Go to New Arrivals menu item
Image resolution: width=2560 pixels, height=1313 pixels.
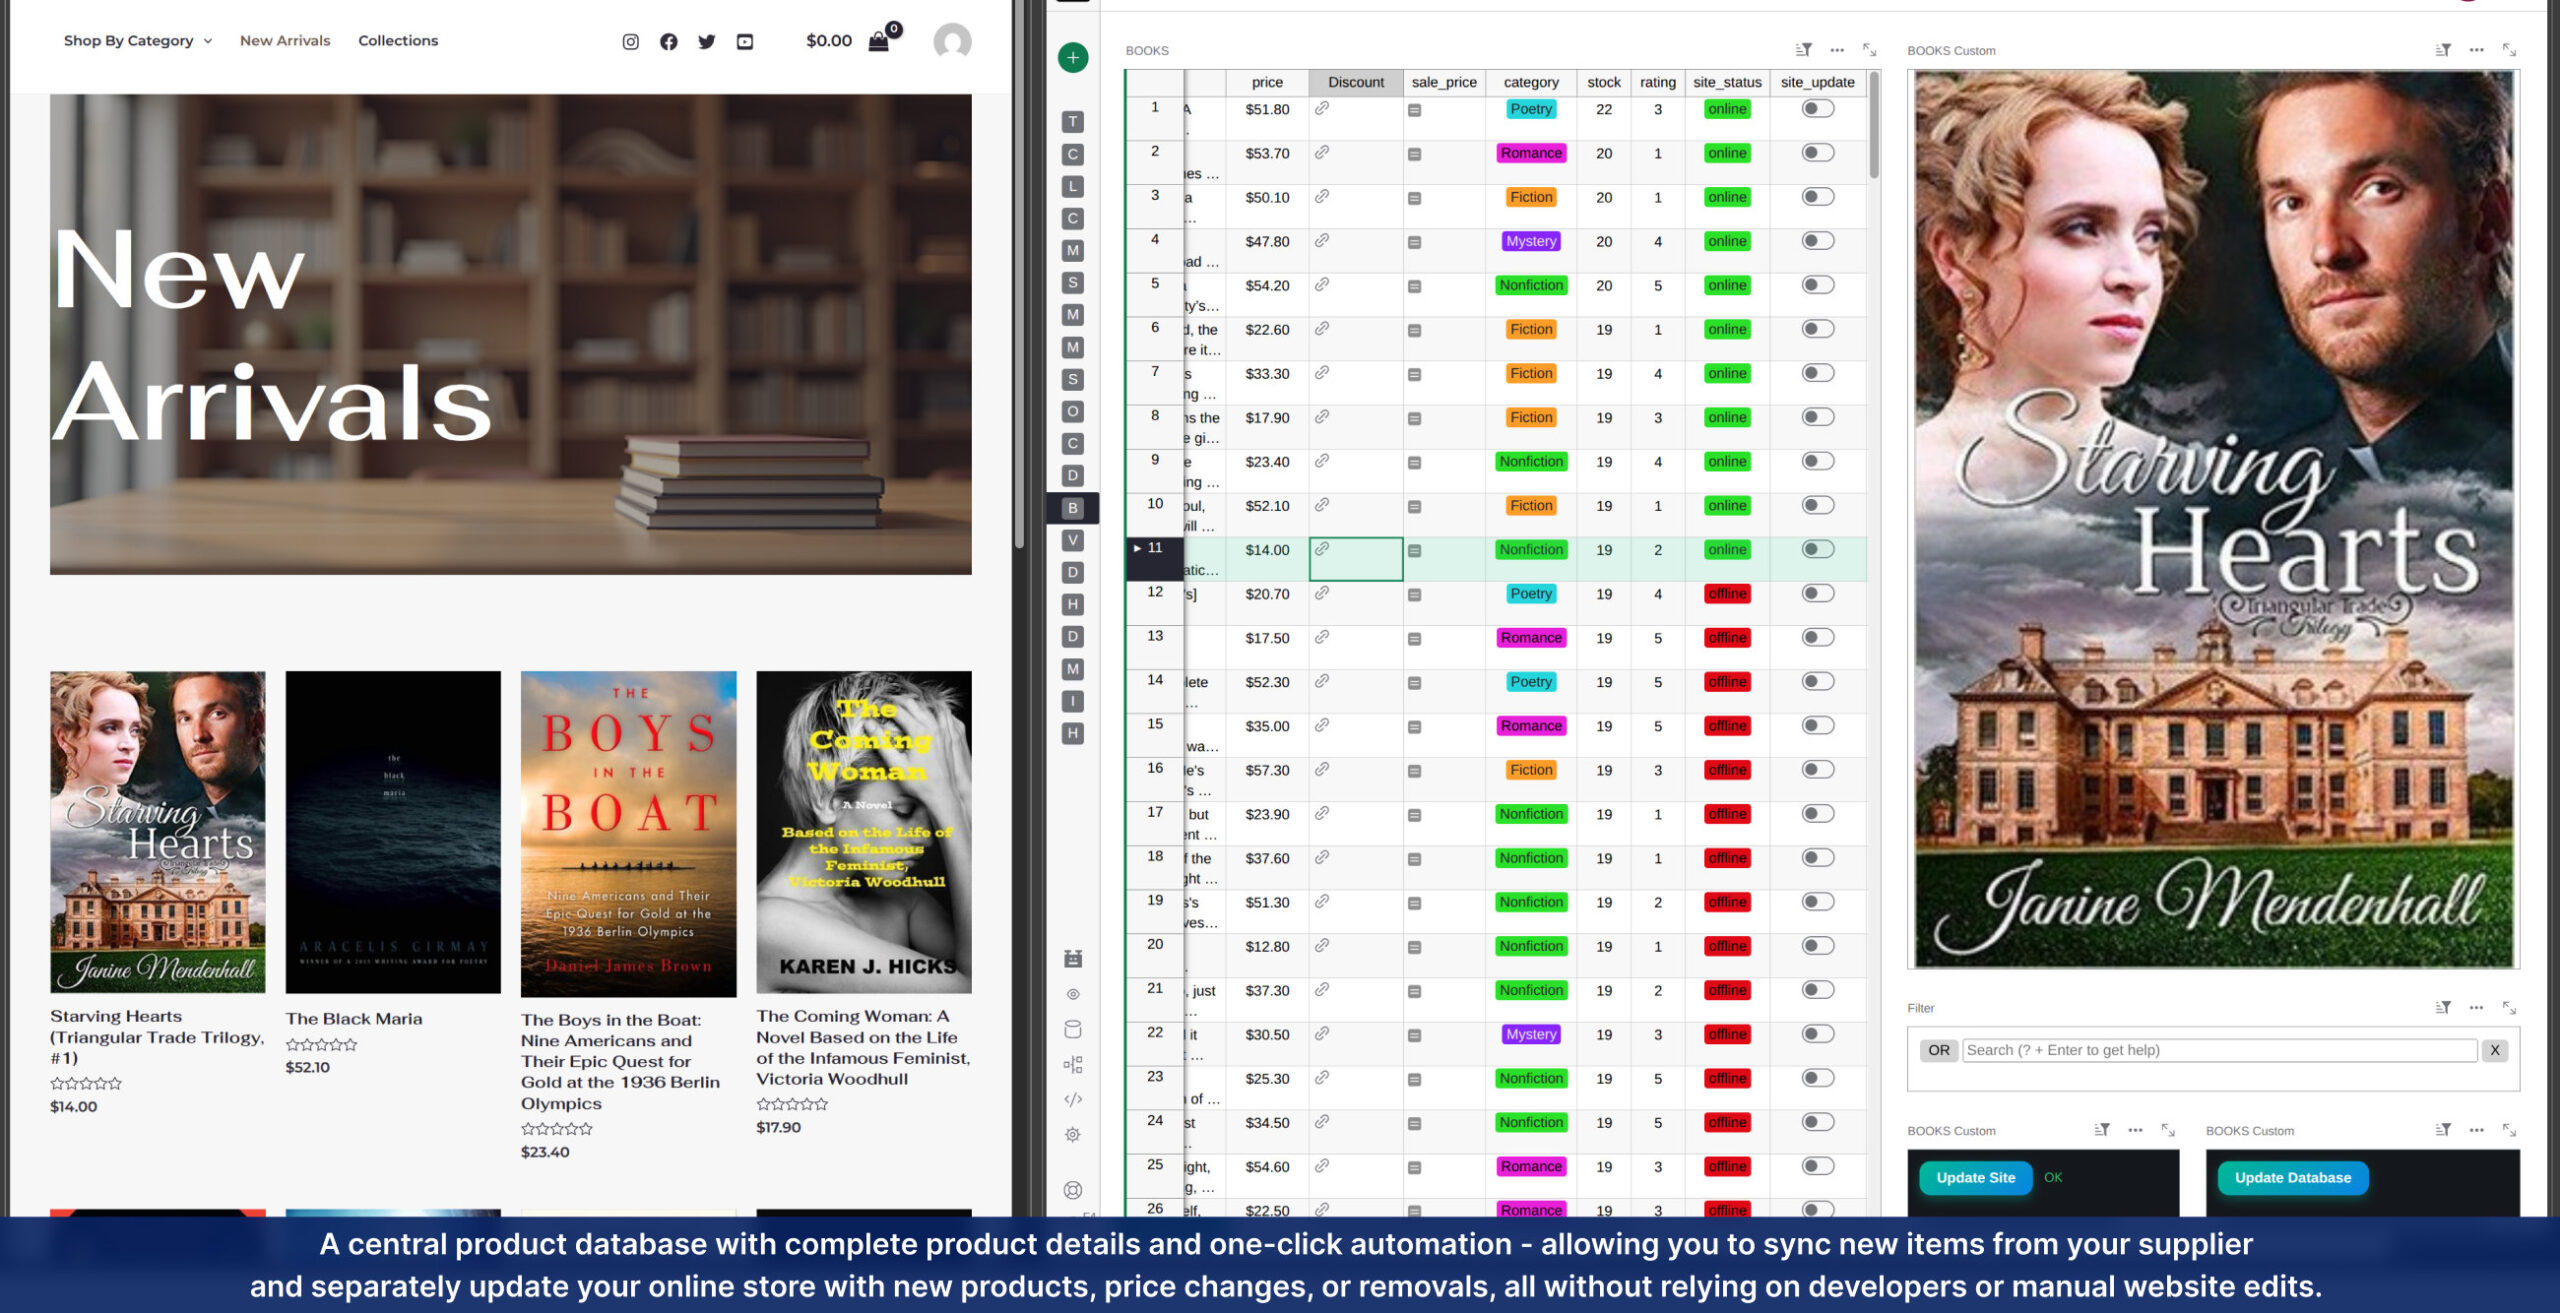pyautogui.click(x=284, y=41)
